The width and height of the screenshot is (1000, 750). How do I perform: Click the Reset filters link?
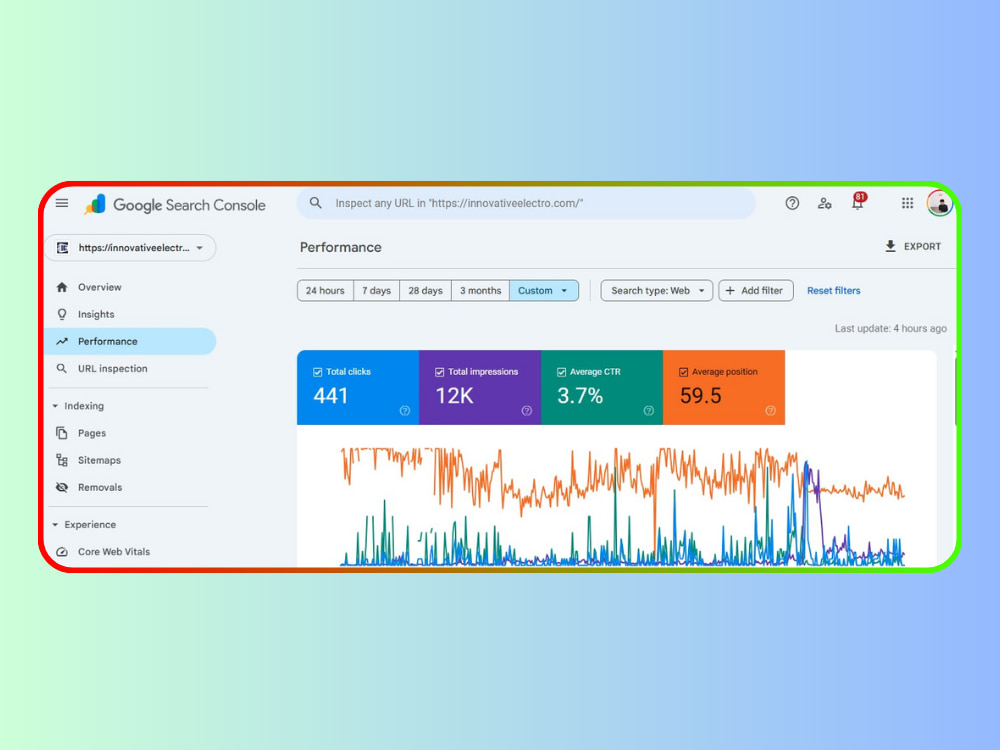(x=834, y=291)
